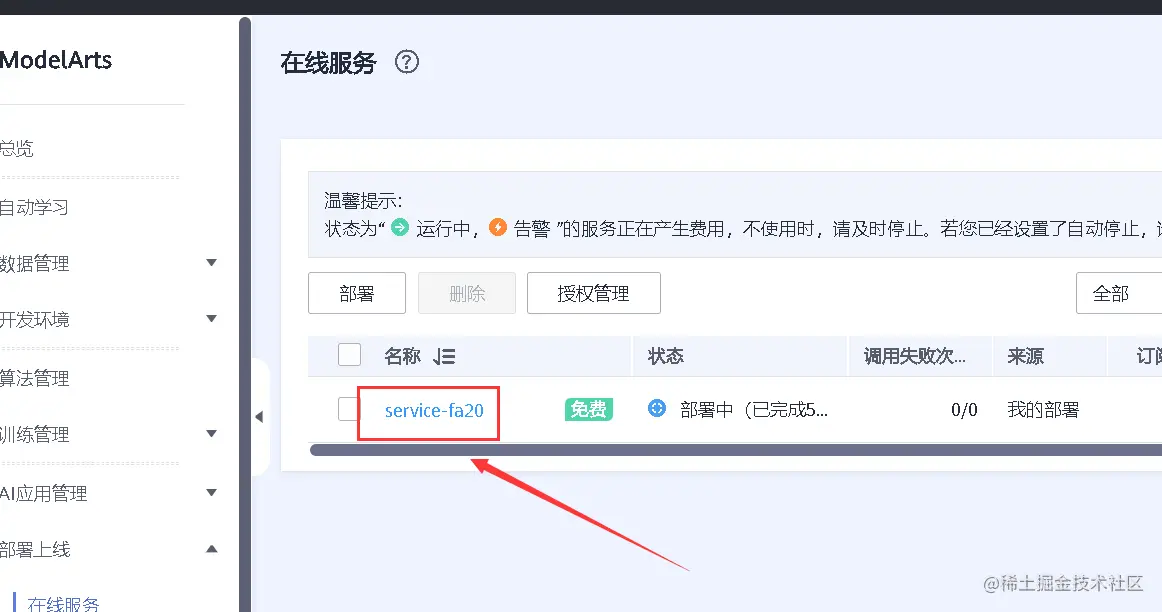This screenshot has width=1162, height=612.
Task: Open 总览 in the sidebar
Action: [x=16, y=148]
